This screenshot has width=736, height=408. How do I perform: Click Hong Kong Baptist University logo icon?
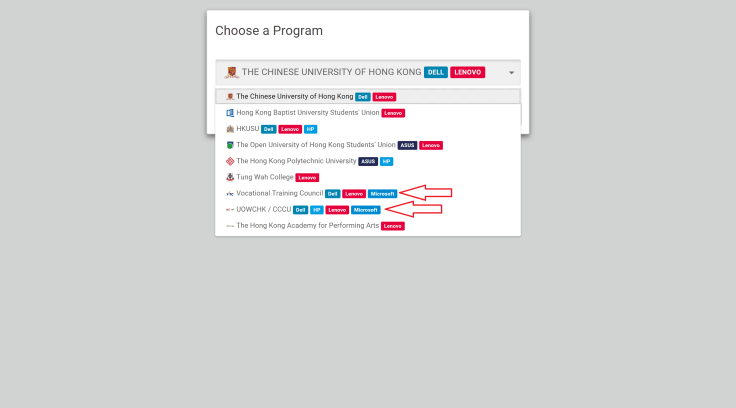(230, 113)
